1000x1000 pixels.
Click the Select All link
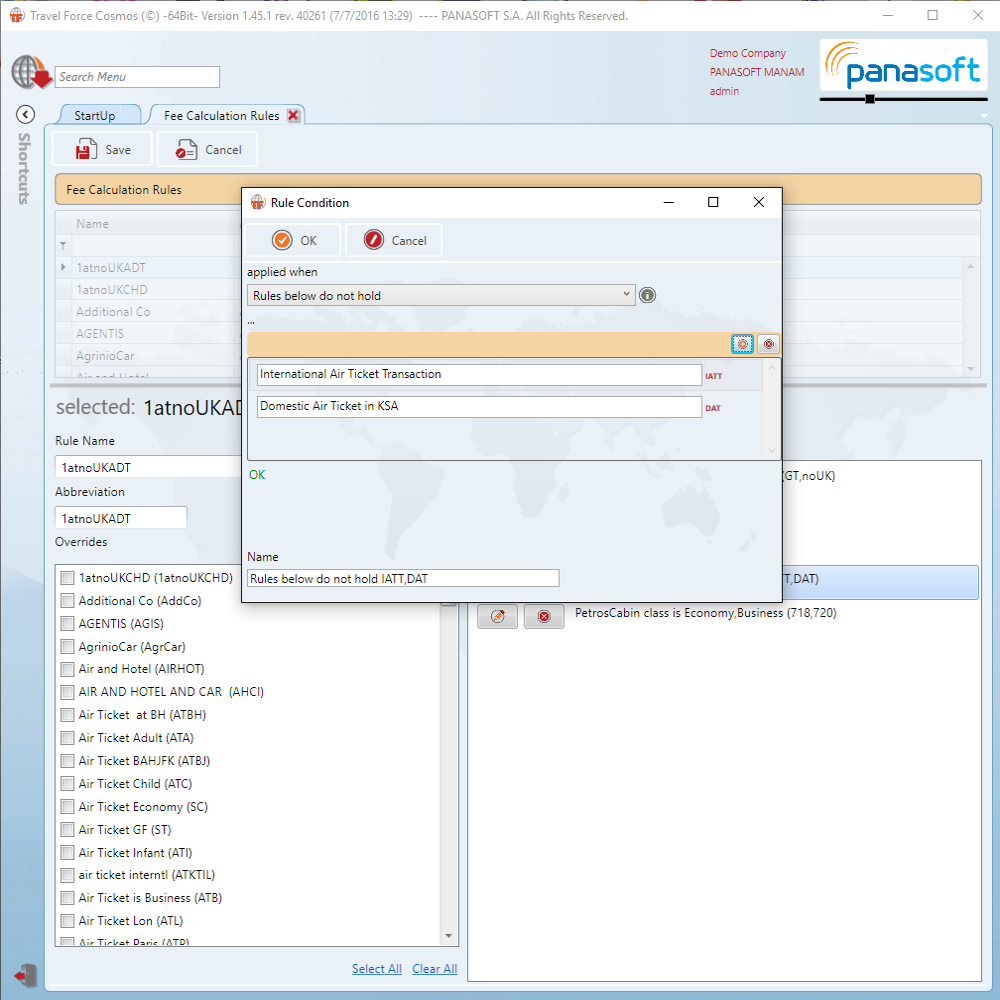pyautogui.click(x=376, y=969)
